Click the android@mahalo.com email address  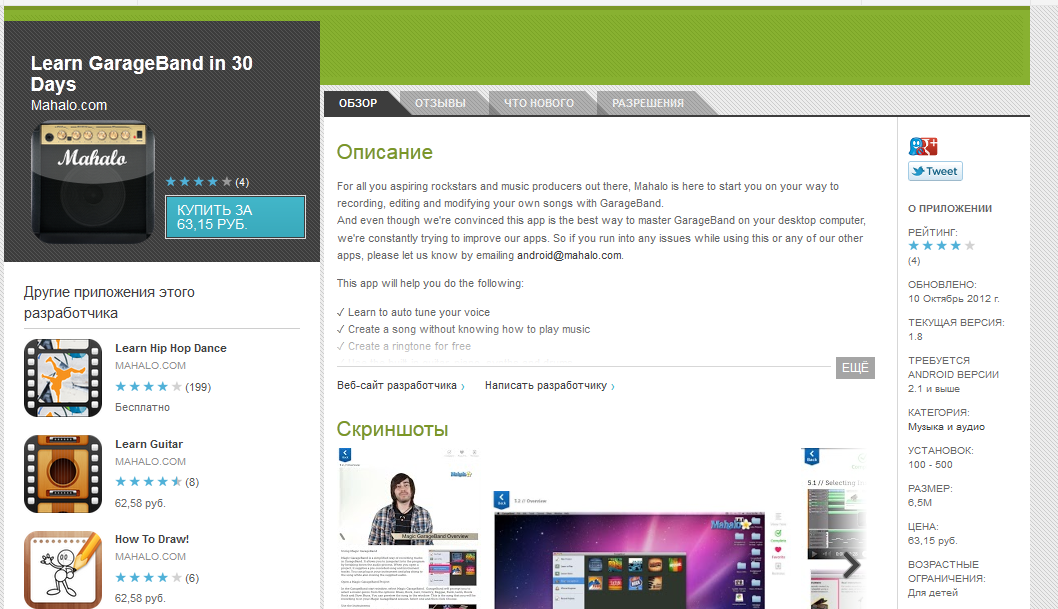pos(569,256)
